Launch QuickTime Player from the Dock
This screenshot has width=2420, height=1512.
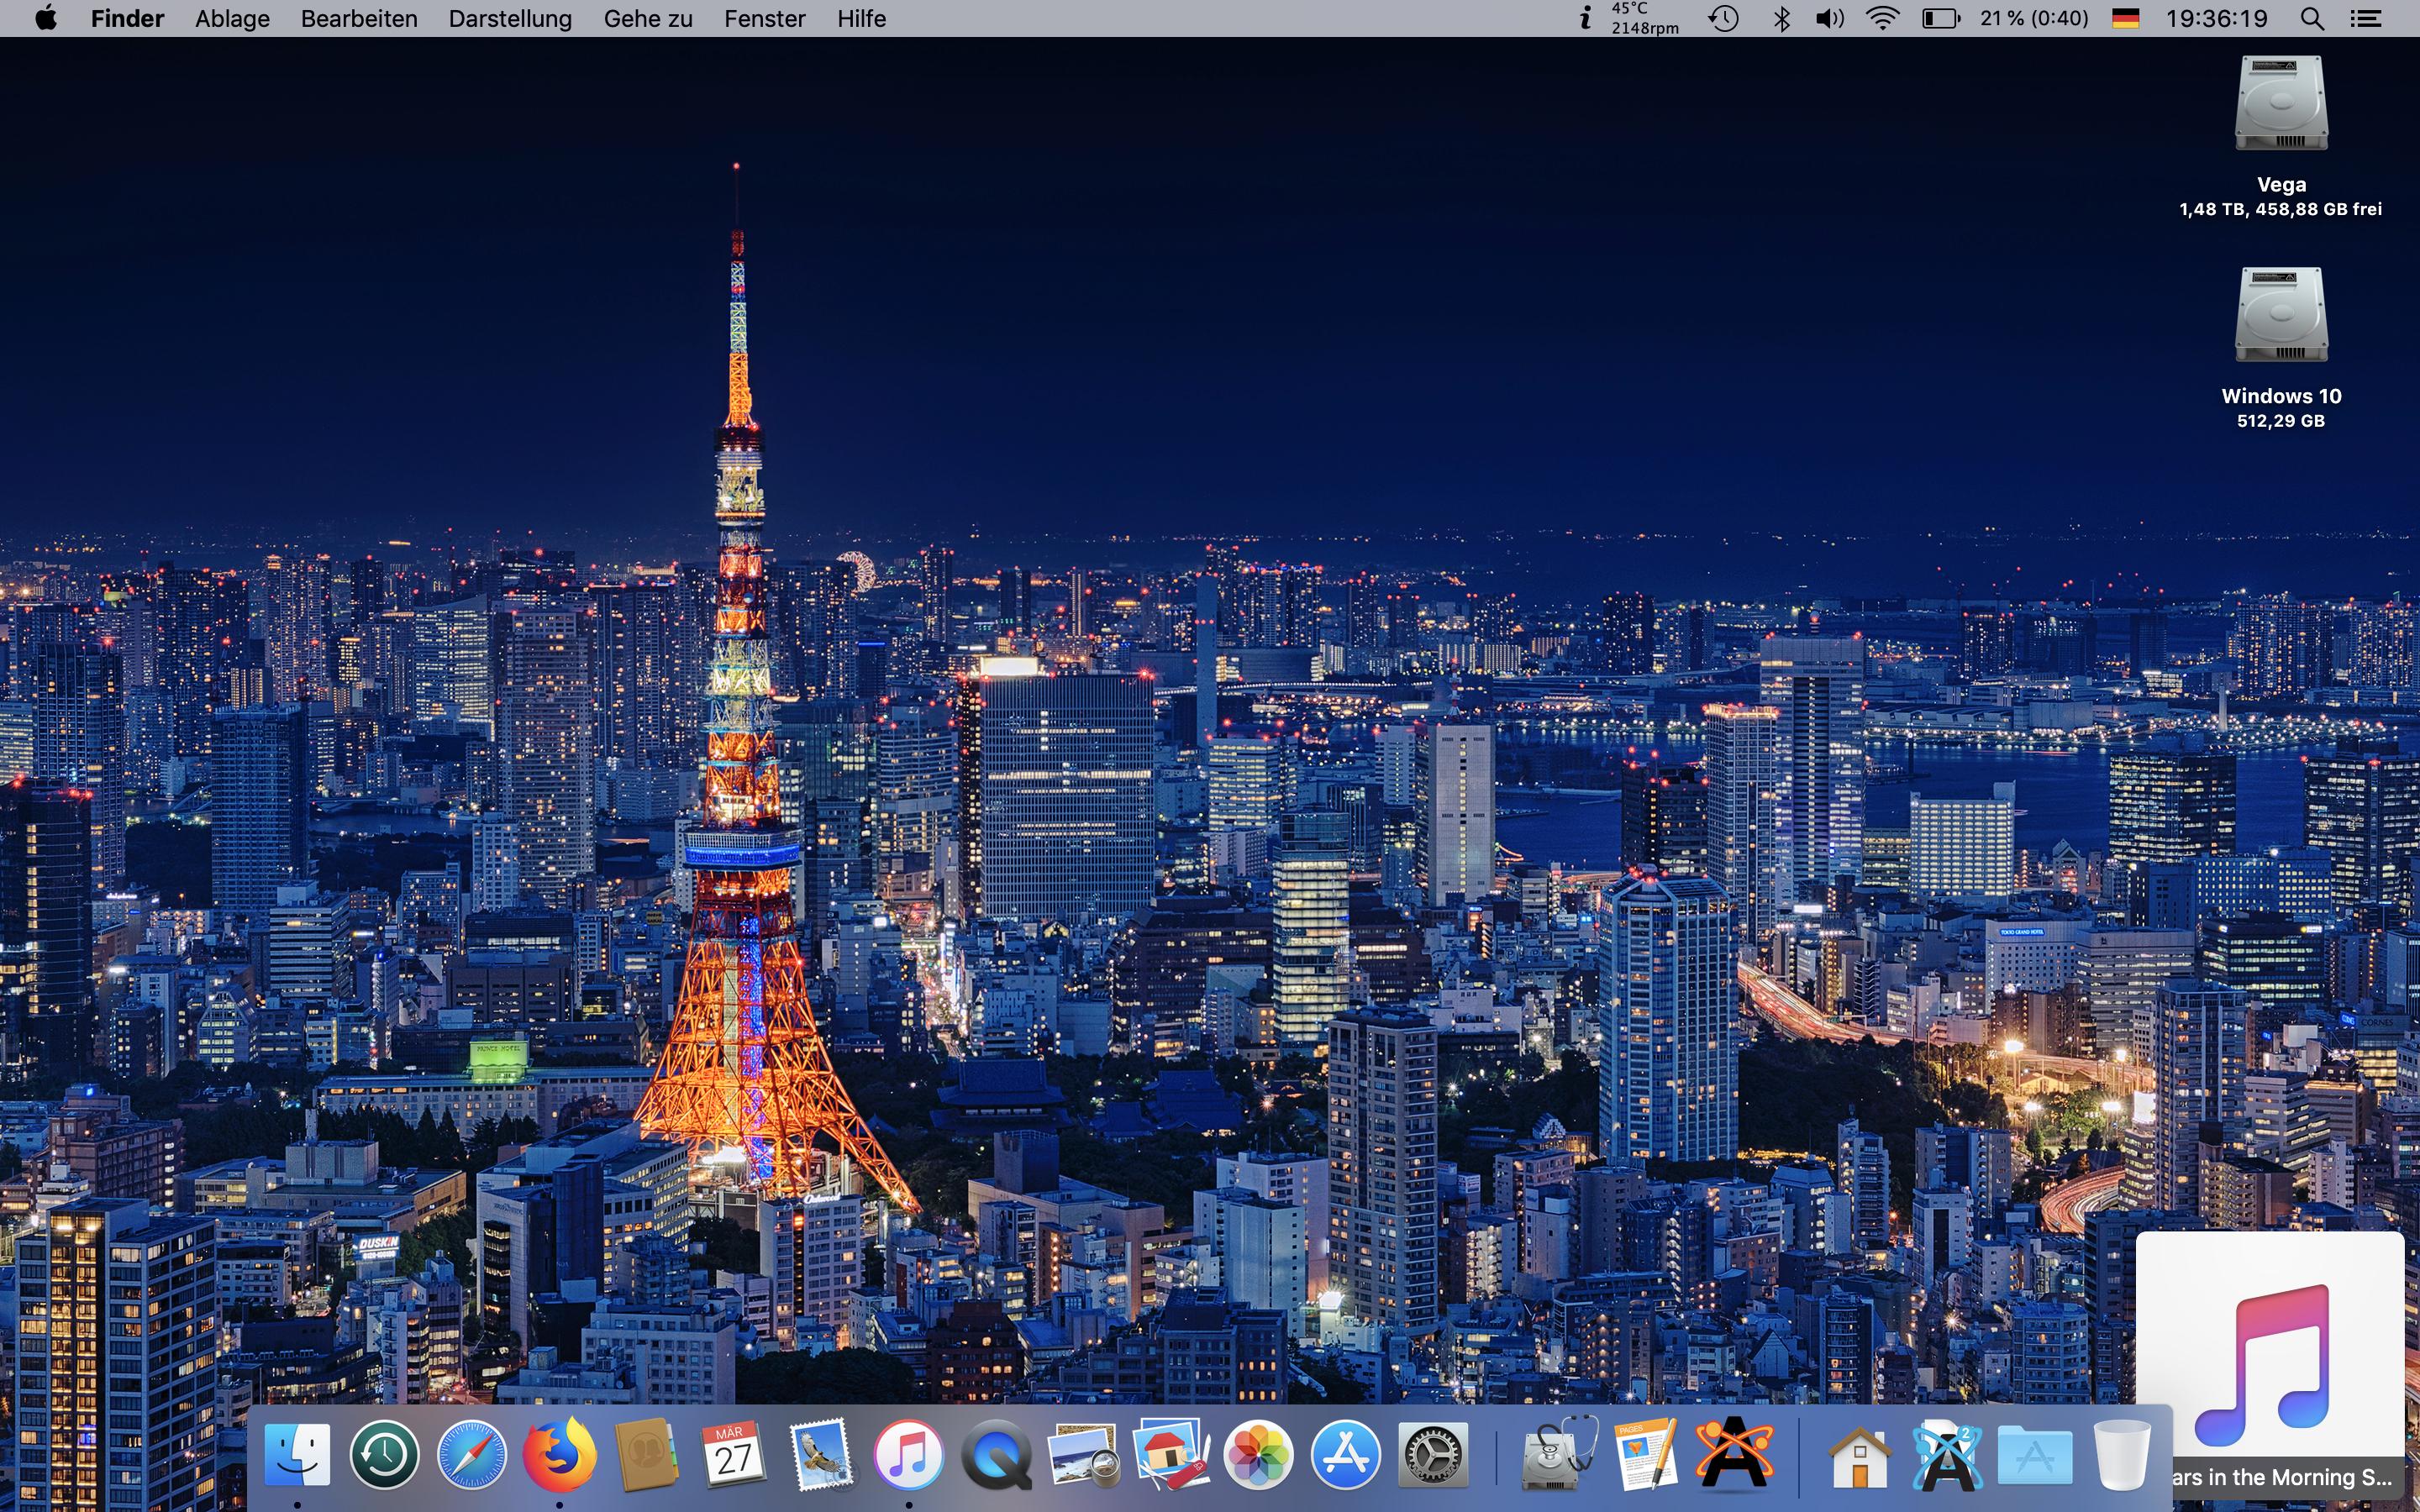pos(996,1455)
